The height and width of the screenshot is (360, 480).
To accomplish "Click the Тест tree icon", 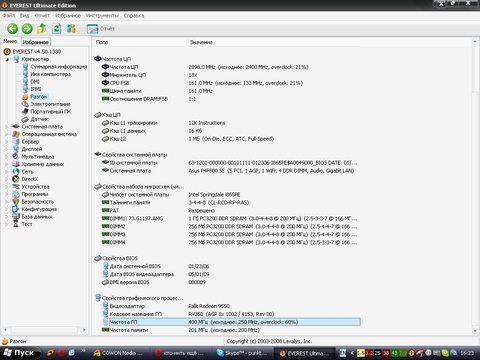I will pos(16,224).
